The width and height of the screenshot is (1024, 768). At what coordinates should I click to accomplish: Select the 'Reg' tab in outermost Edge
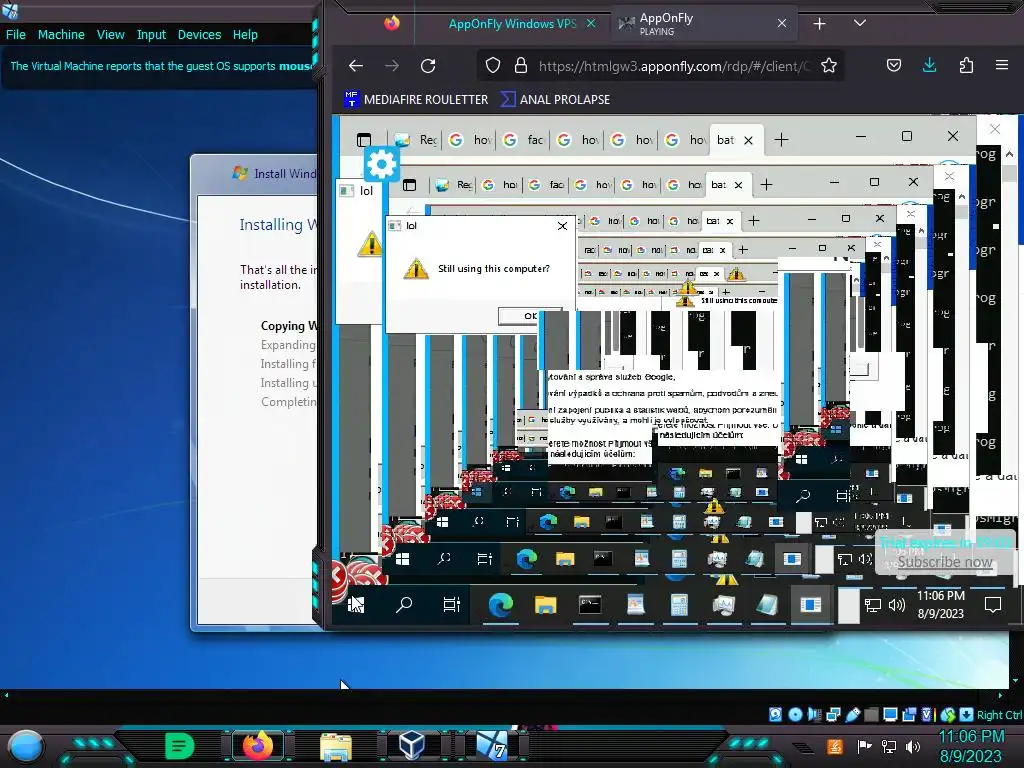(x=417, y=140)
